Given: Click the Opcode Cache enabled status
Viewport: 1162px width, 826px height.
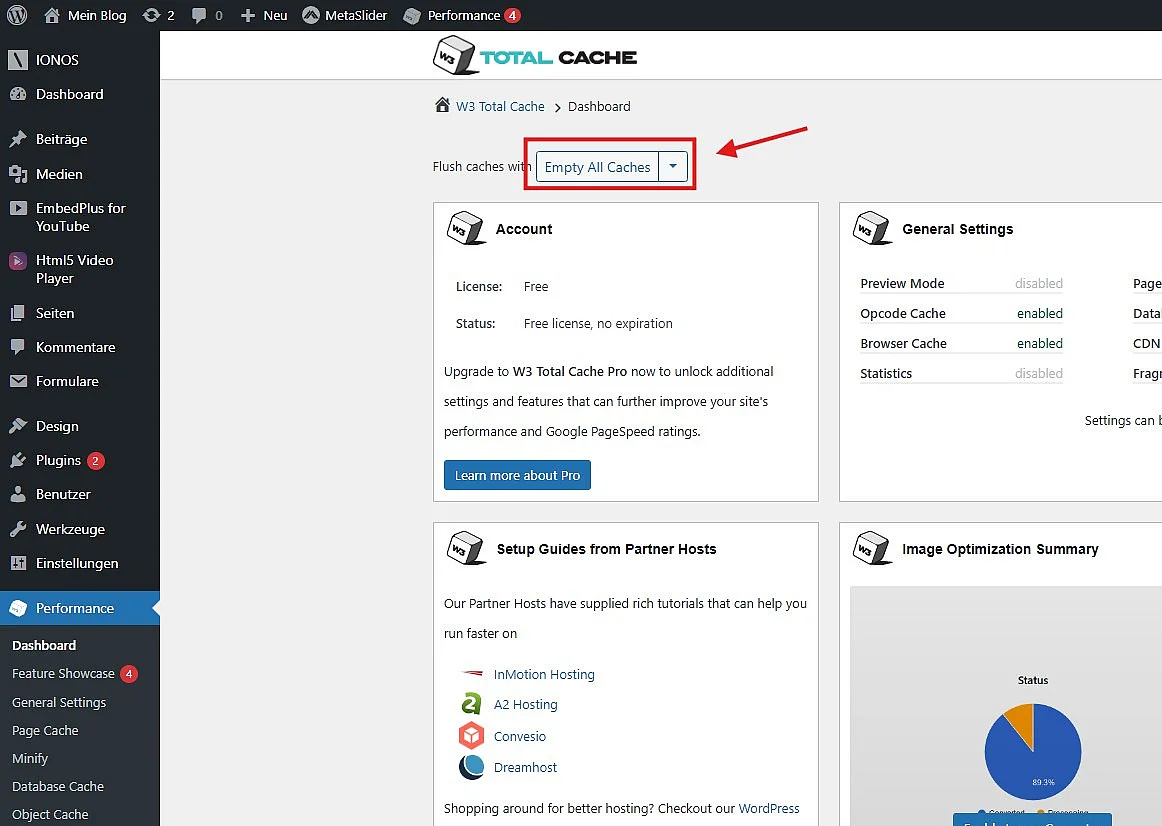Looking at the screenshot, I should [x=1040, y=313].
